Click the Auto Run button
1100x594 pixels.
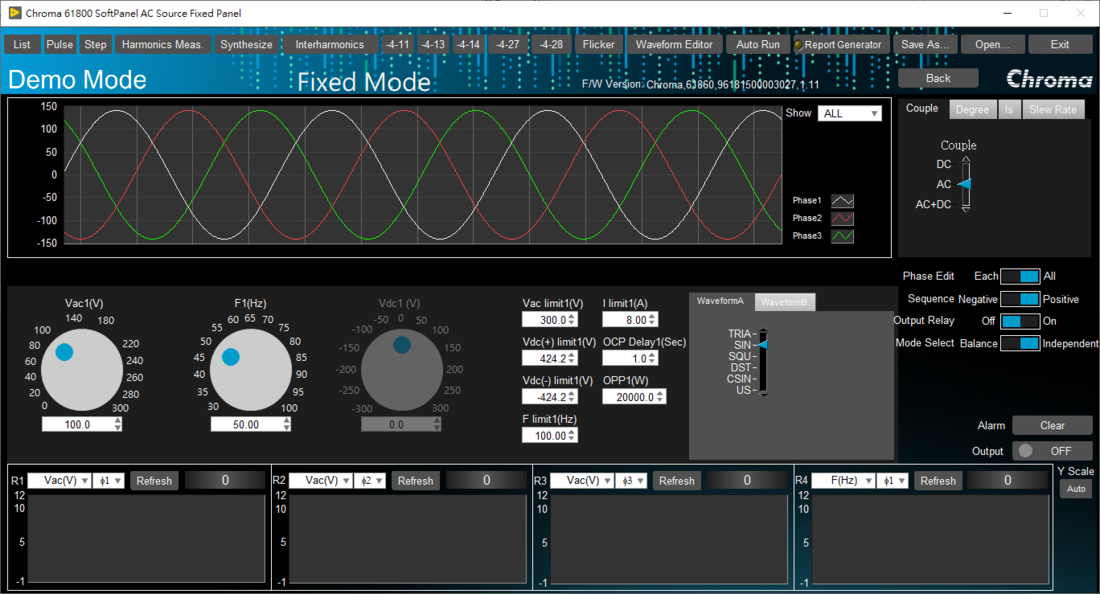coord(758,44)
